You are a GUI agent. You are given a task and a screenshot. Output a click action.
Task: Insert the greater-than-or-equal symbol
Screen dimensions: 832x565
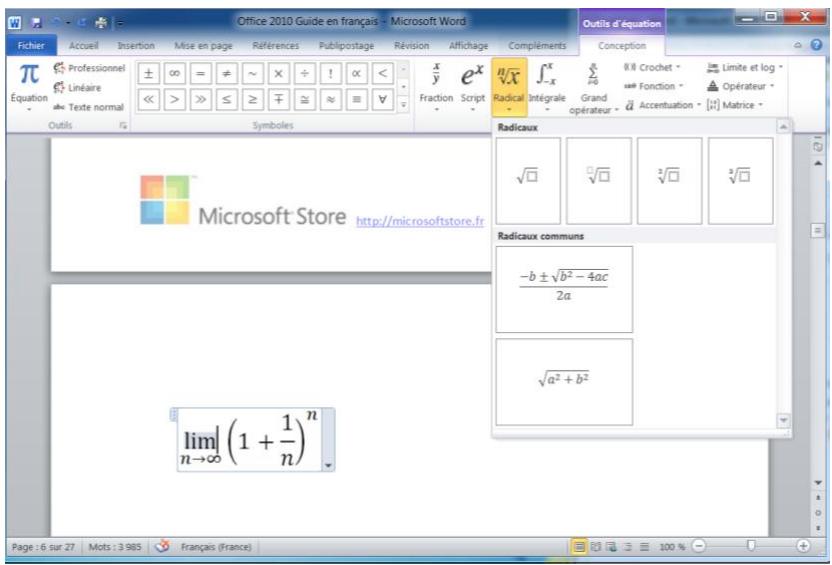(x=253, y=99)
